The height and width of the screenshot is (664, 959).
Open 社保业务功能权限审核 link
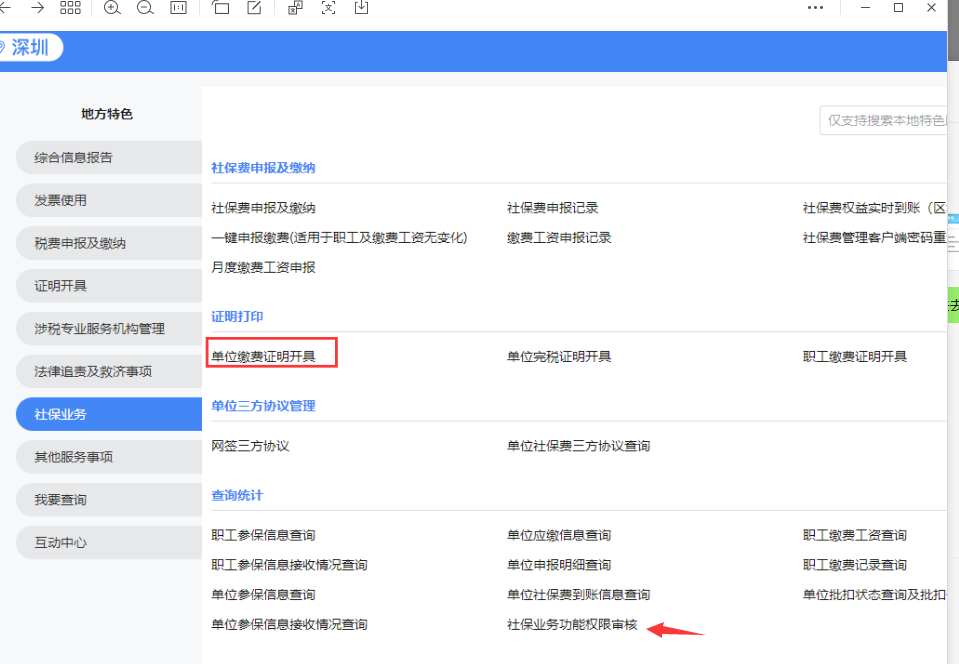(572, 624)
